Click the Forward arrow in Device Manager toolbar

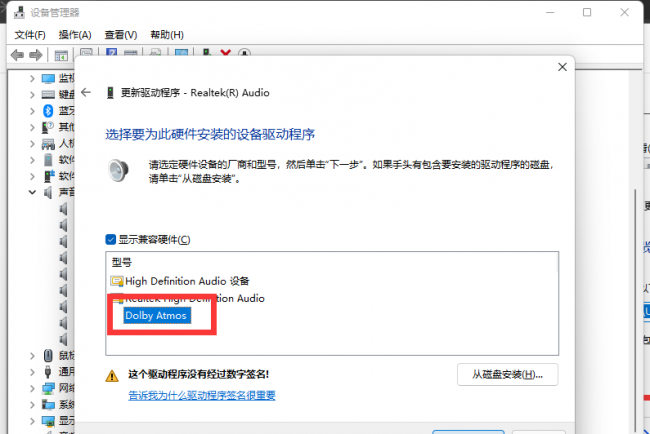click(x=36, y=55)
